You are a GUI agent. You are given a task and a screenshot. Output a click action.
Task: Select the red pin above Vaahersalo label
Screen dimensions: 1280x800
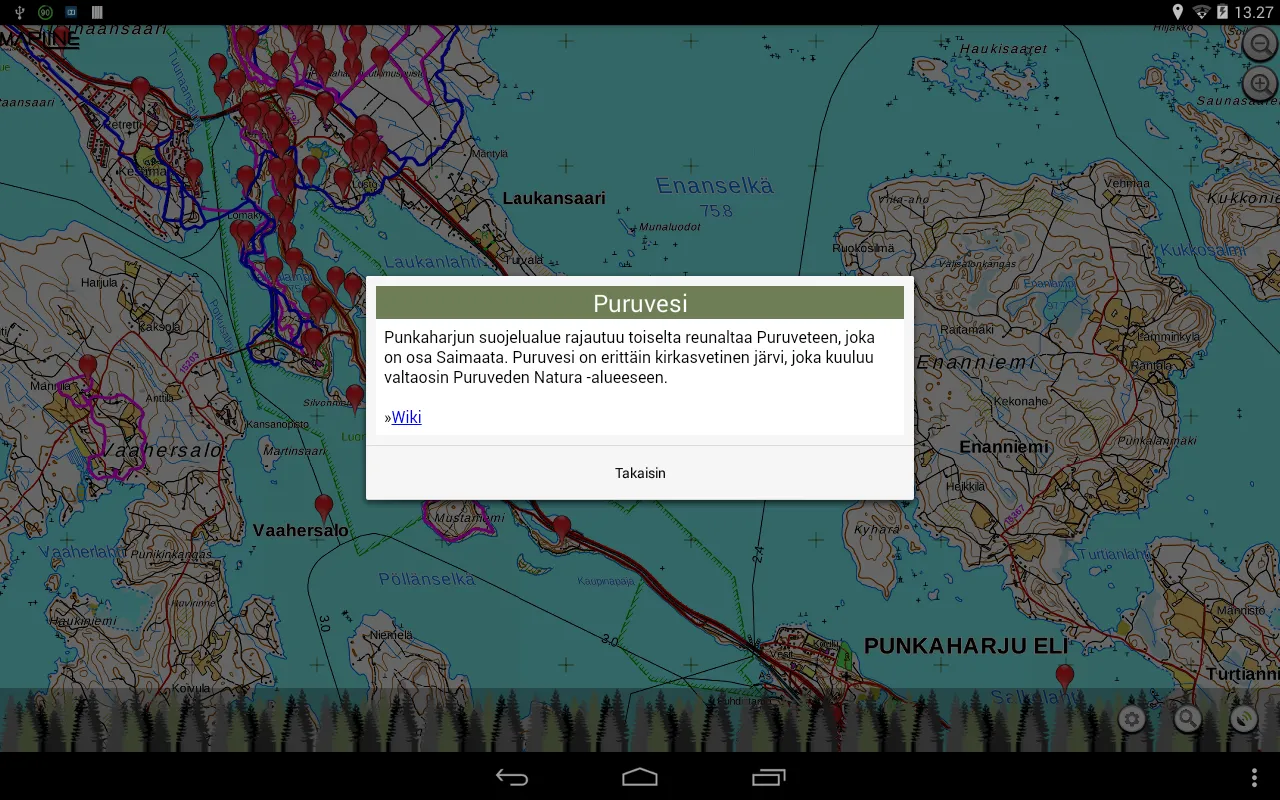(x=323, y=507)
